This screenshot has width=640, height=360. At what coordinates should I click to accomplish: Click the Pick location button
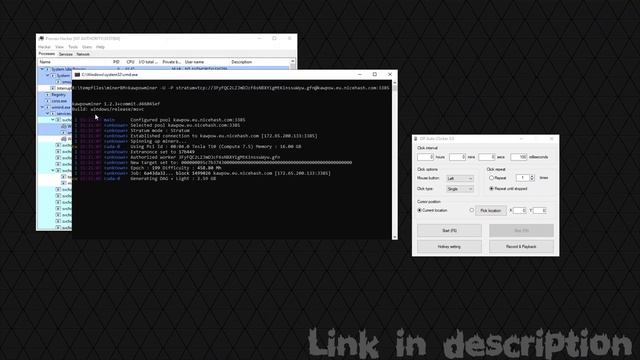coord(491,211)
